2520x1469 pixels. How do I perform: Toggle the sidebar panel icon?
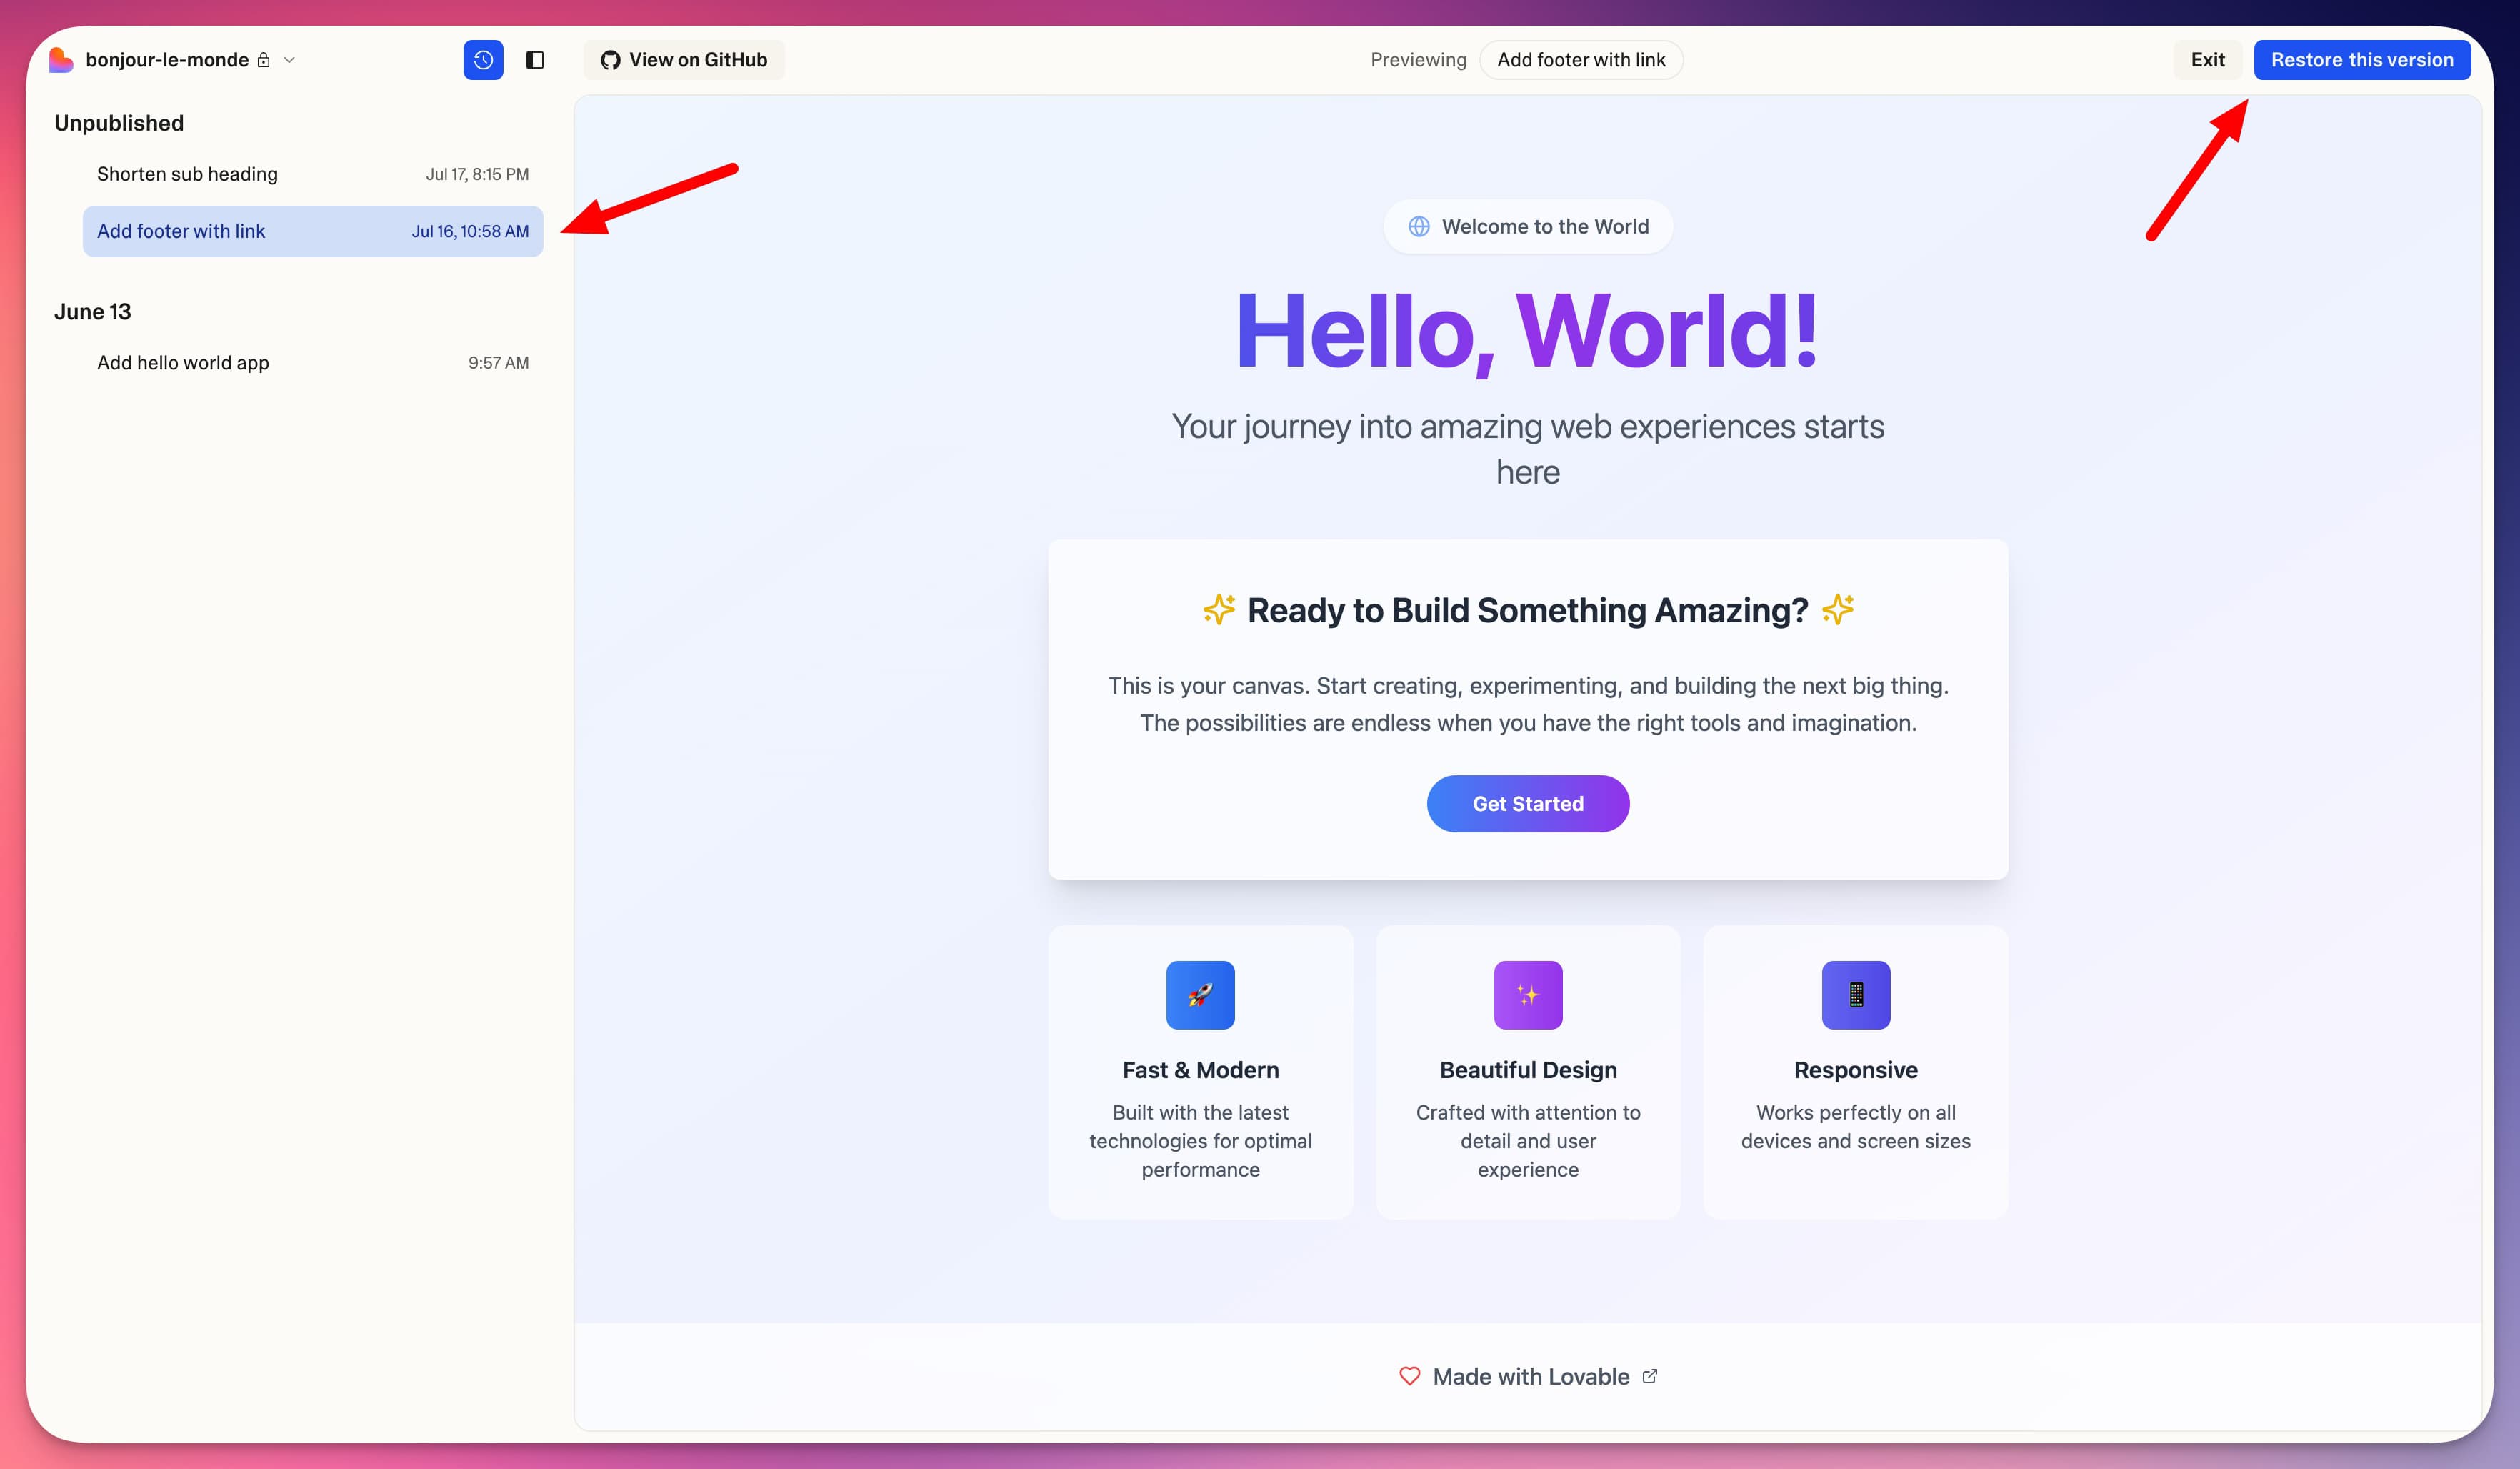click(x=535, y=60)
